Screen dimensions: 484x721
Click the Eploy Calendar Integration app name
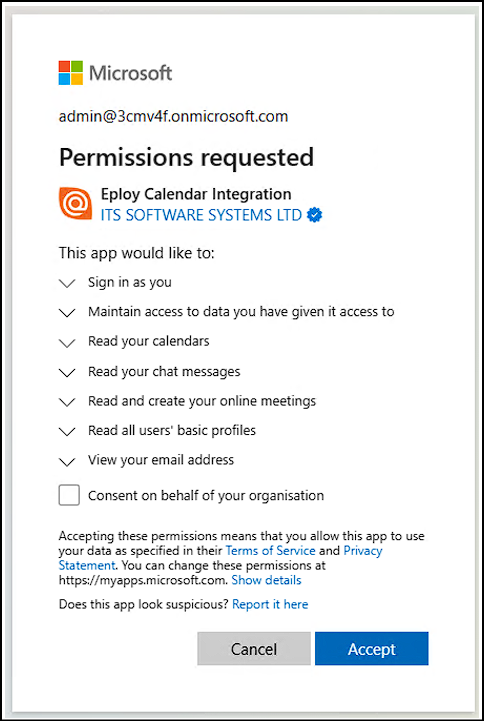(196, 194)
